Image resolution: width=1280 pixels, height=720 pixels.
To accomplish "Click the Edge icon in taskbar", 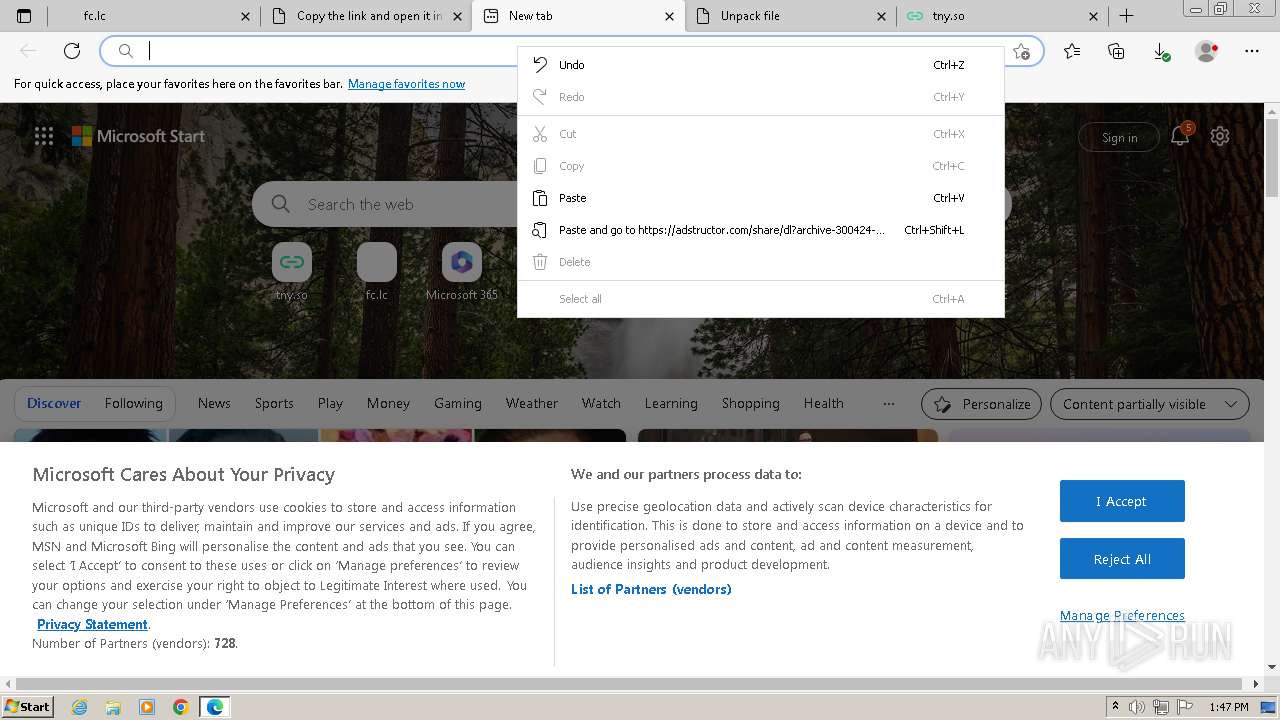I will click(x=215, y=707).
